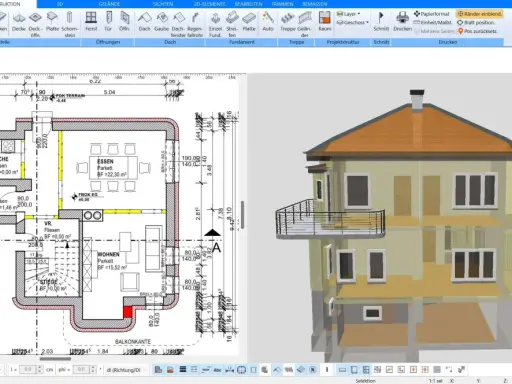Screen dimensions: 512x384
Task: Open the Layer dropdown in the ribbon
Action: coord(349,14)
